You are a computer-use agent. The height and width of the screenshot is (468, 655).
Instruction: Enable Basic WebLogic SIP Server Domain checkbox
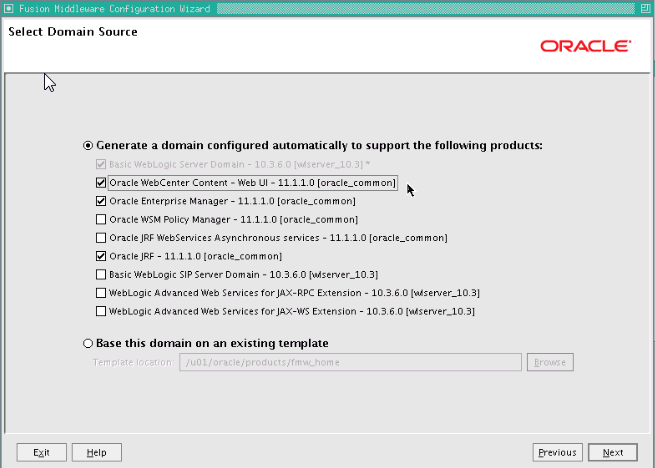101,275
